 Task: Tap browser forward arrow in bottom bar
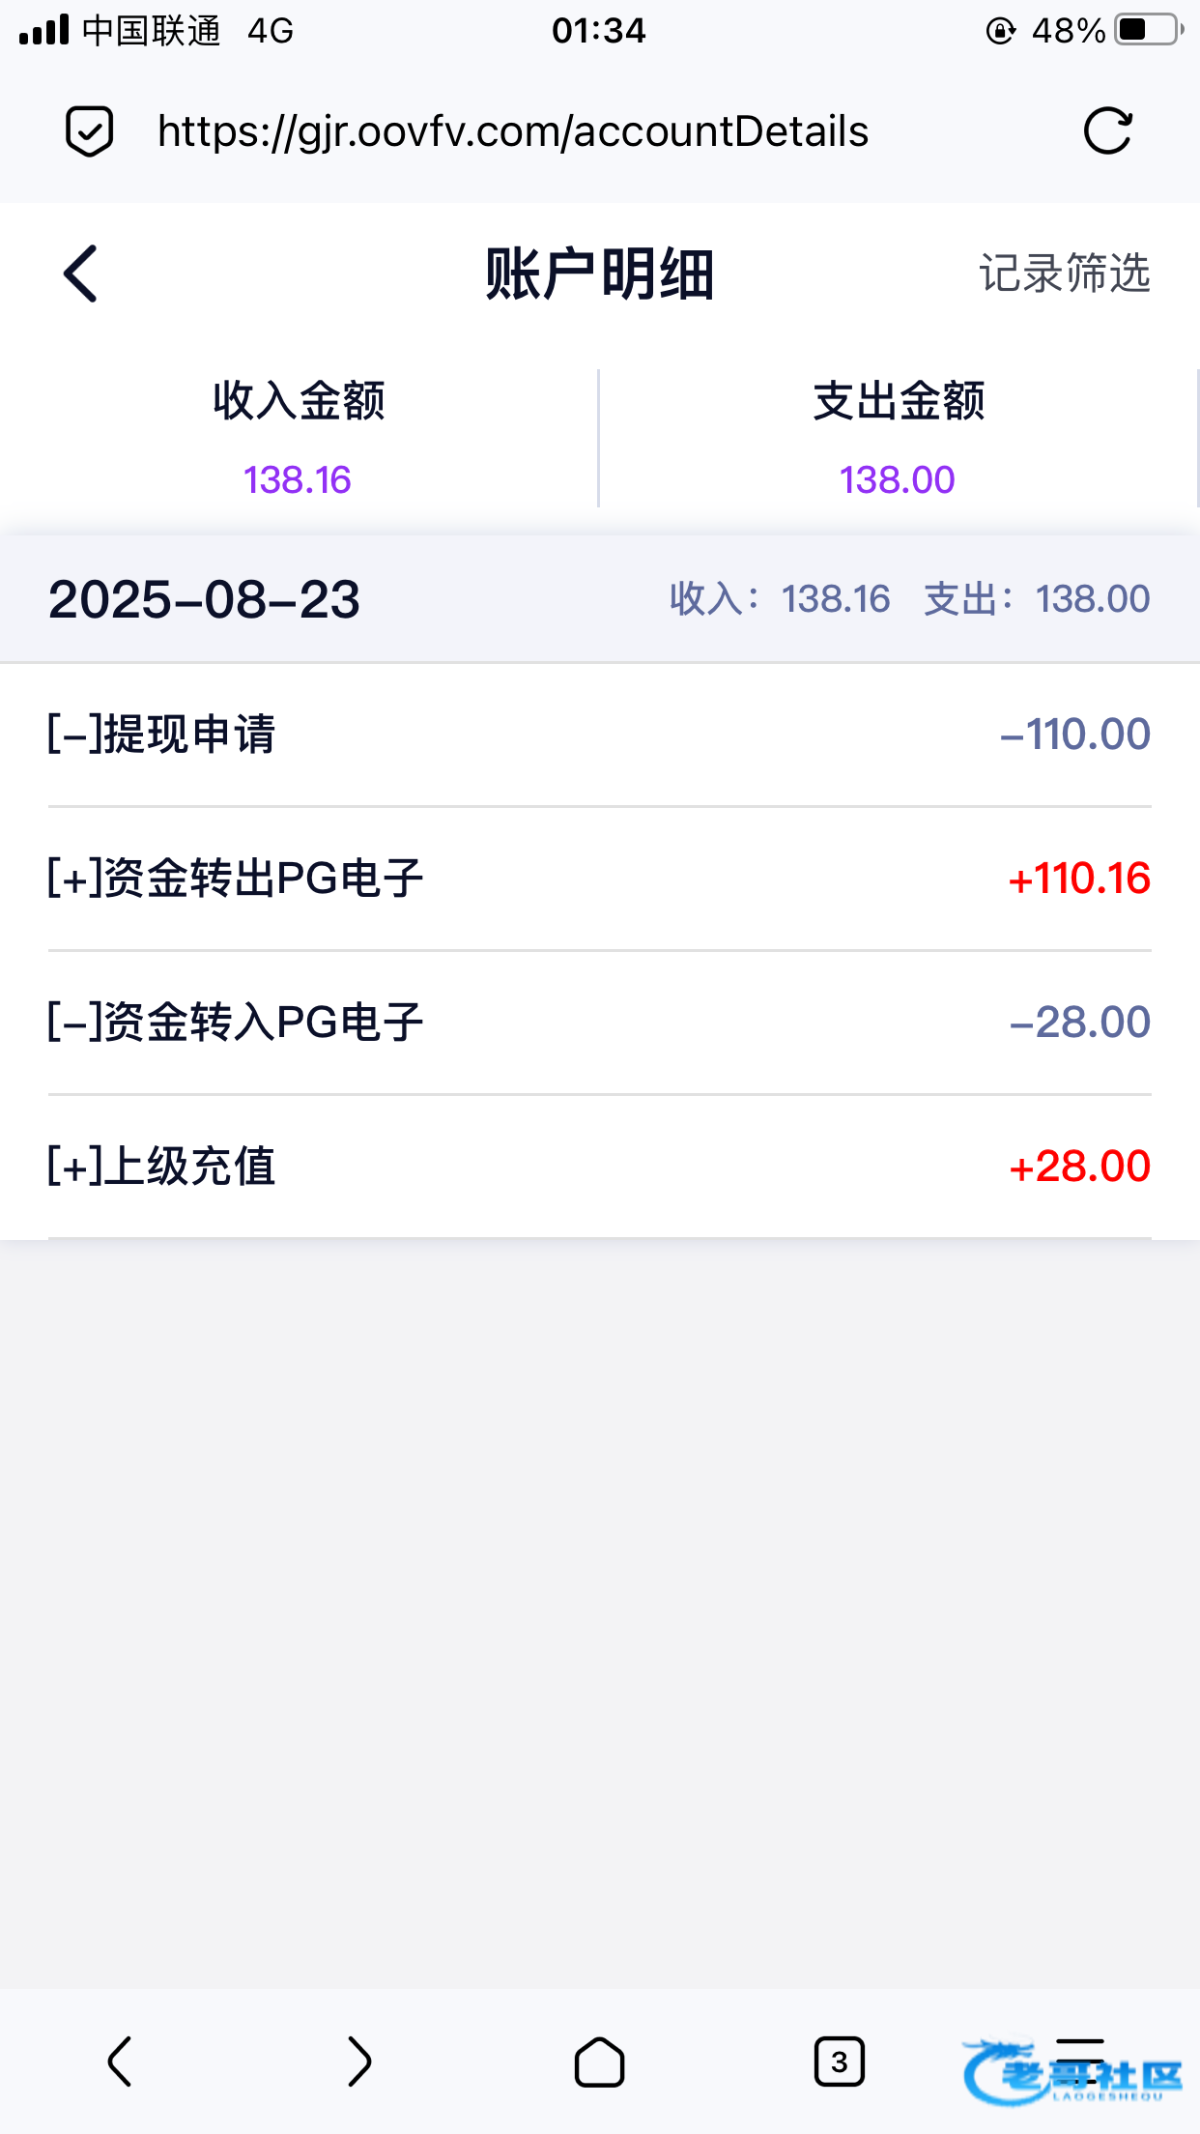359,2061
